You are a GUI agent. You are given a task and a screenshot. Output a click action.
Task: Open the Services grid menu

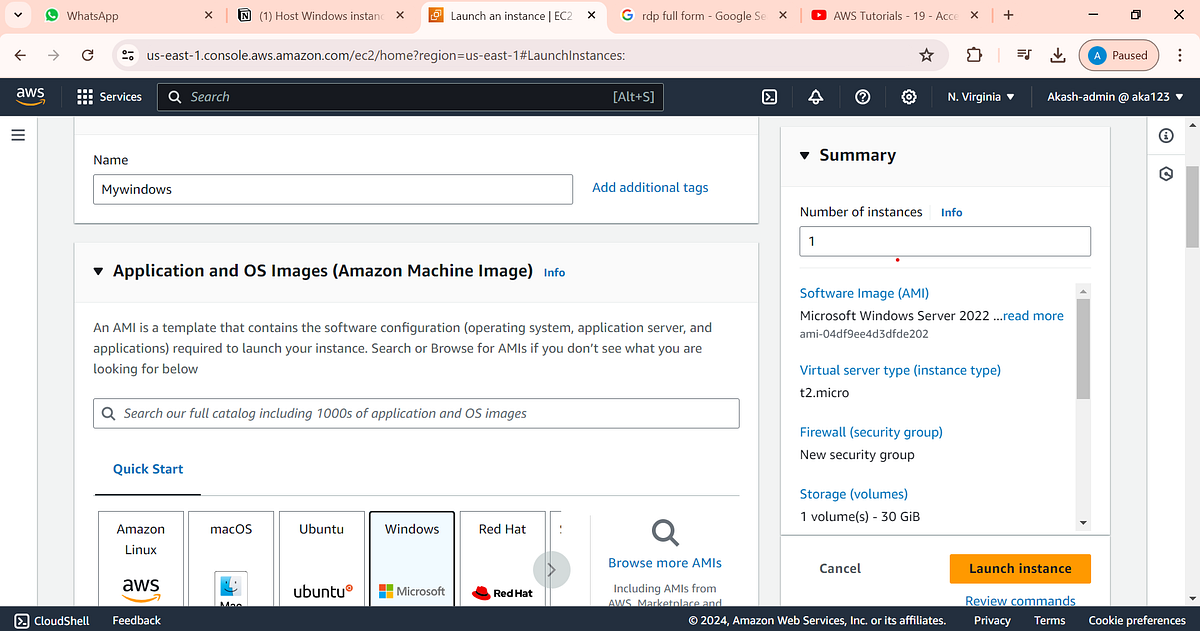(x=110, y=97)
